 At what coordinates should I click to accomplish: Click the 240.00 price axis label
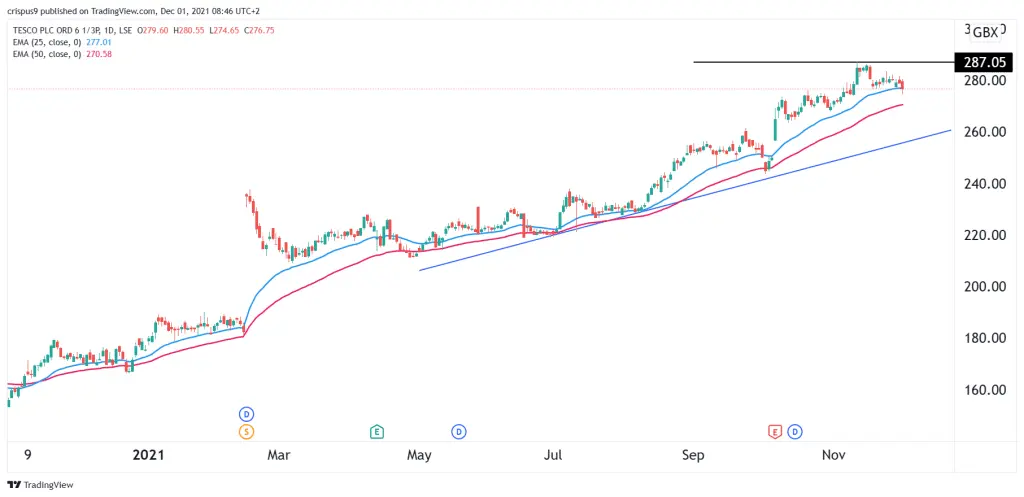pyautogui.click(x=984, y=184)
